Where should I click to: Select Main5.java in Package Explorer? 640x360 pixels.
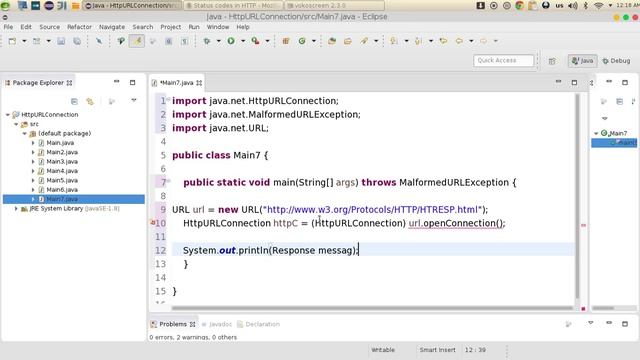(62, 180)
